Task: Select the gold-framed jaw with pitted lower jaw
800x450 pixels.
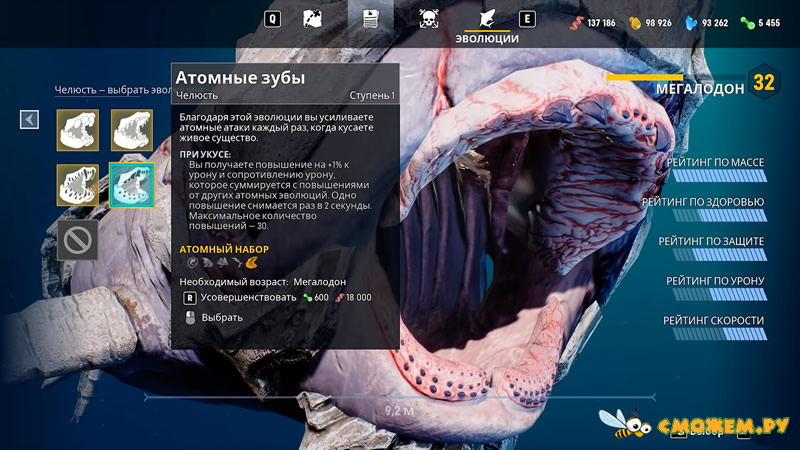Action: tap(78, 185)
